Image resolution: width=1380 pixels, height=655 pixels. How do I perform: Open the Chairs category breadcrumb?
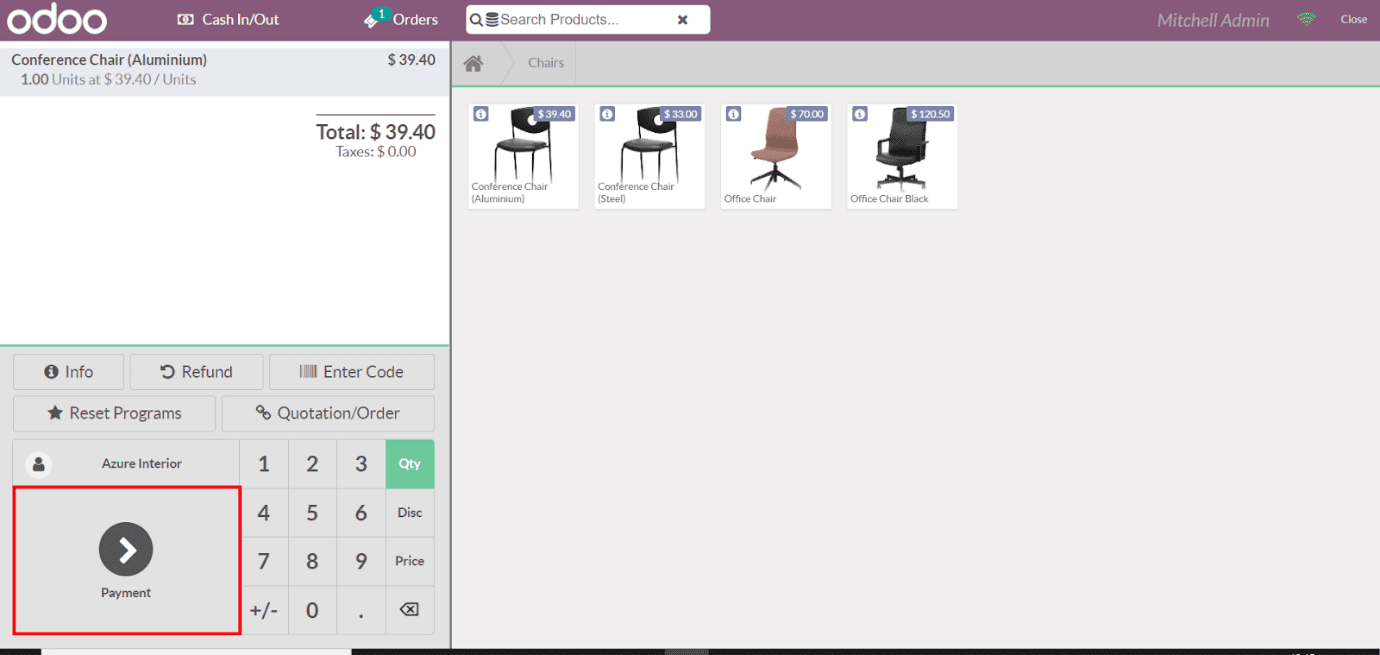point(546,62)
